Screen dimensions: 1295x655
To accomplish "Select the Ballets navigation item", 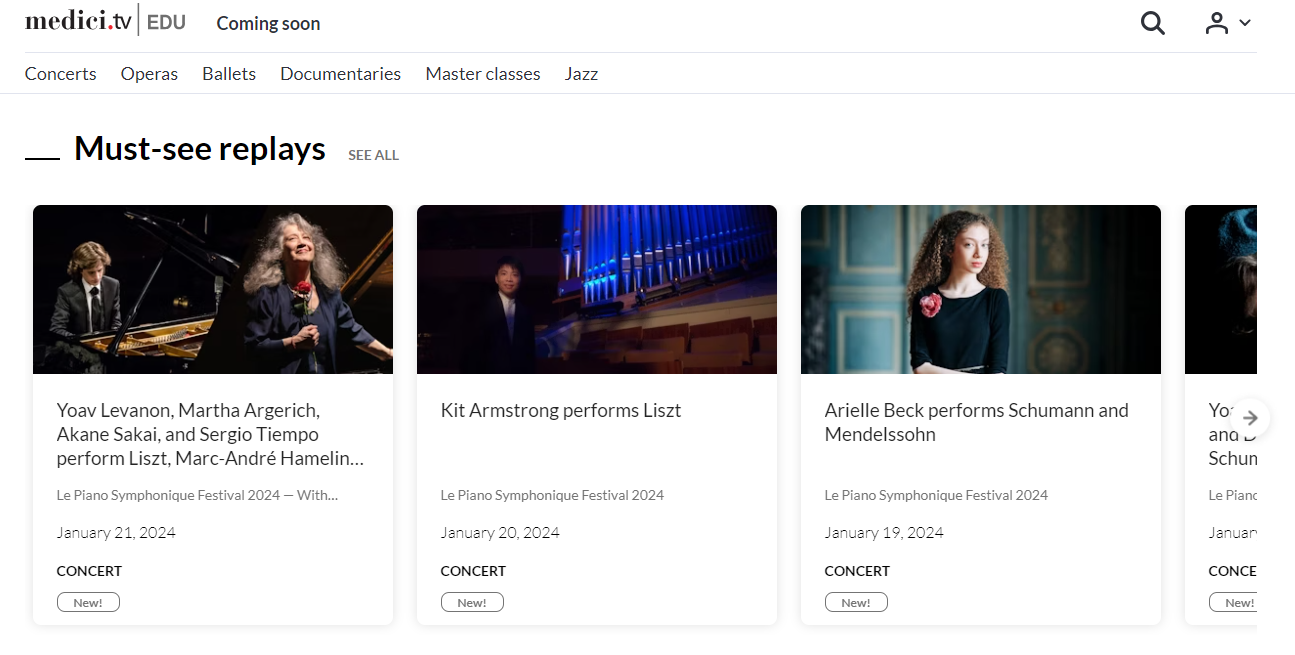I will click(228, 73).
